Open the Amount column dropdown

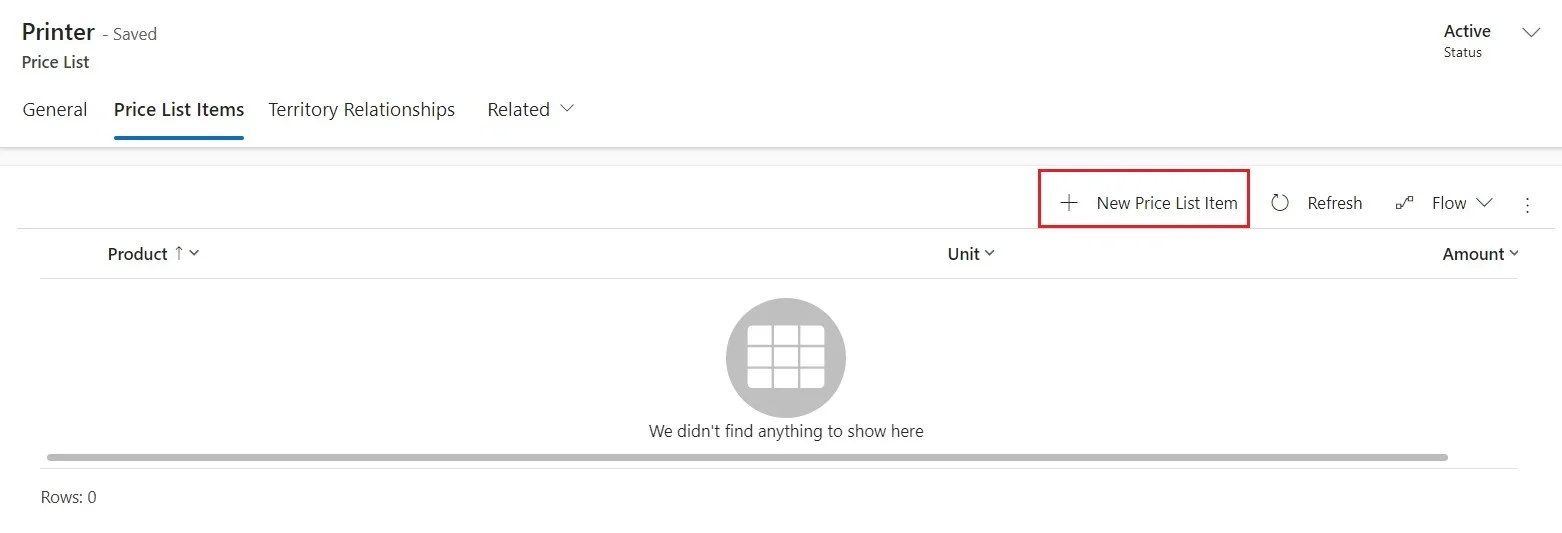coord(1480,254)
